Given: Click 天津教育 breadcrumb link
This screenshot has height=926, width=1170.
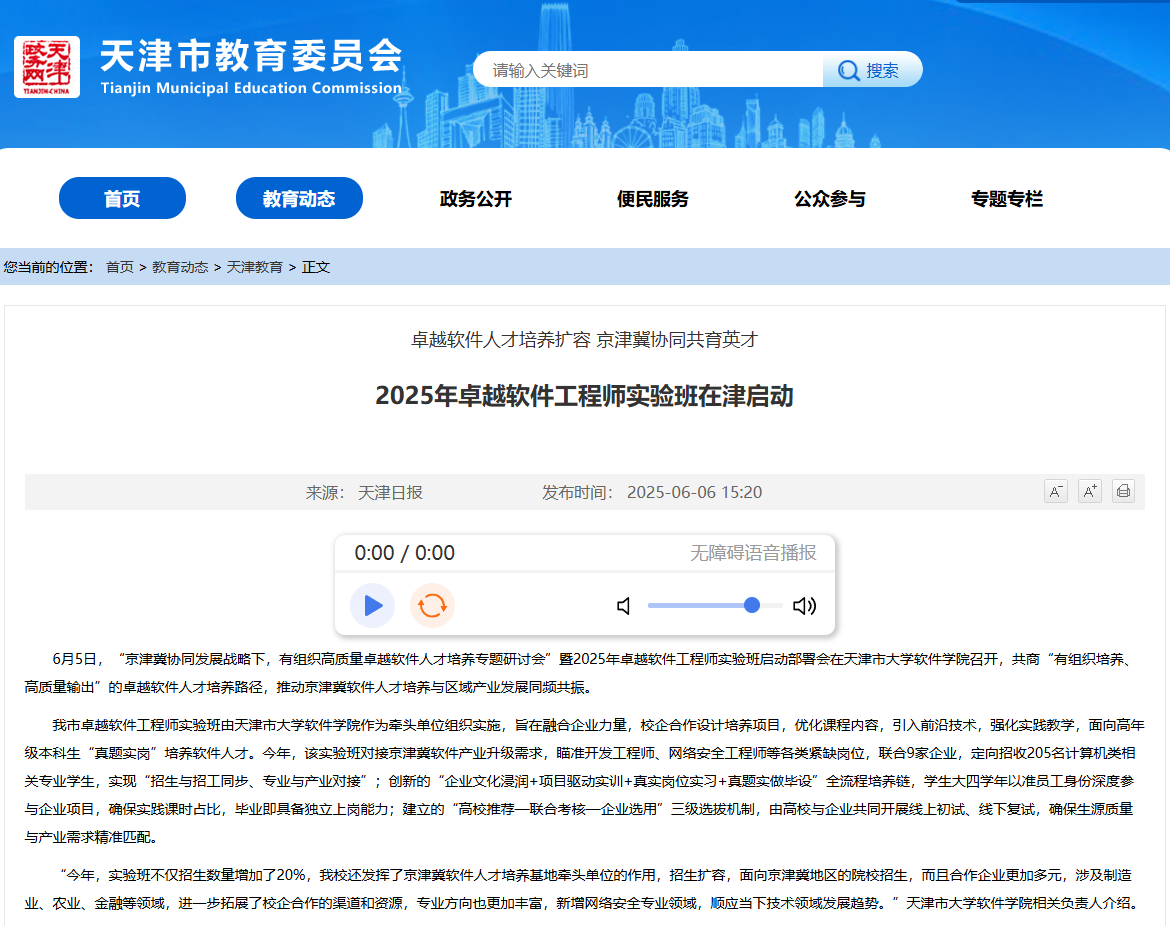Looking at the screenshot, I should pyautogui.click(x=255, y=267).
